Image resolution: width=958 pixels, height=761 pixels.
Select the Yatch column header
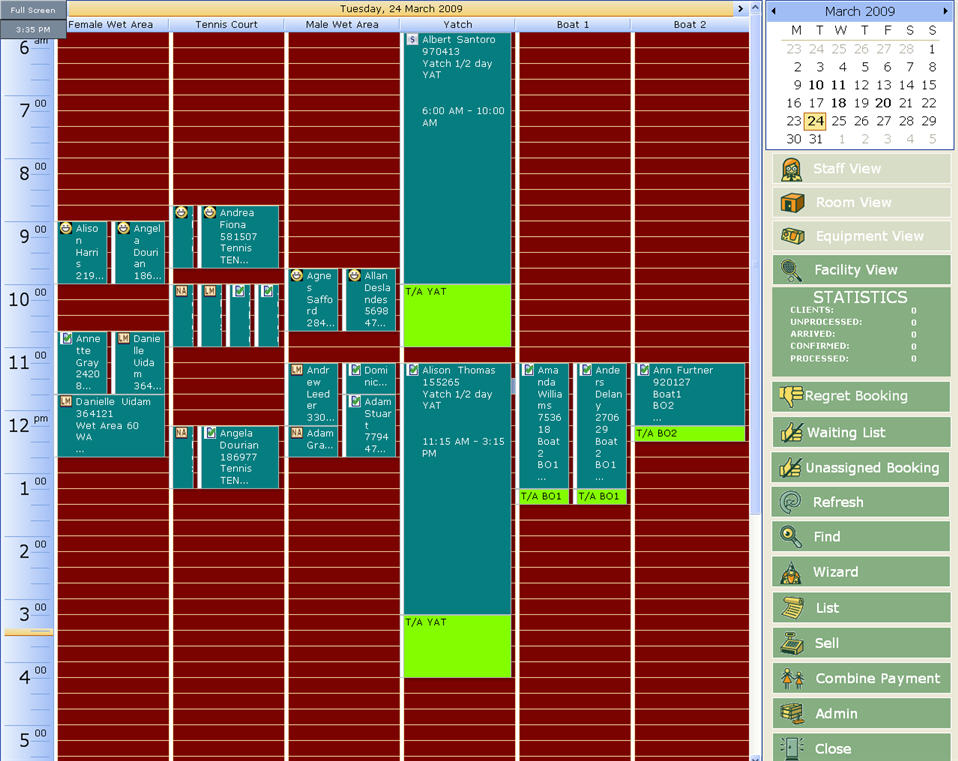457,25
